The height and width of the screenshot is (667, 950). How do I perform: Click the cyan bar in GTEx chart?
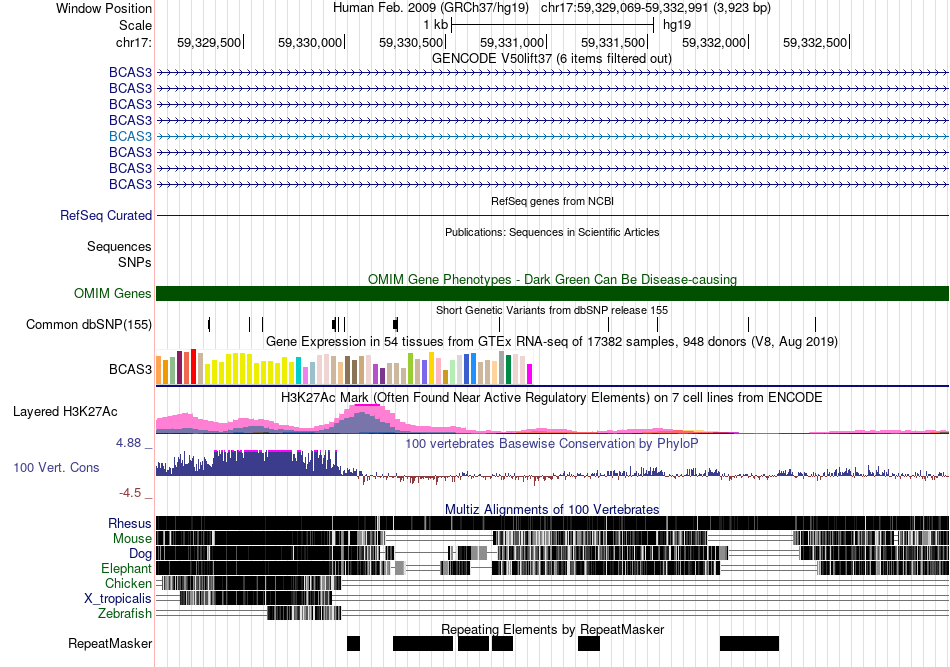(x=298, y=371)
